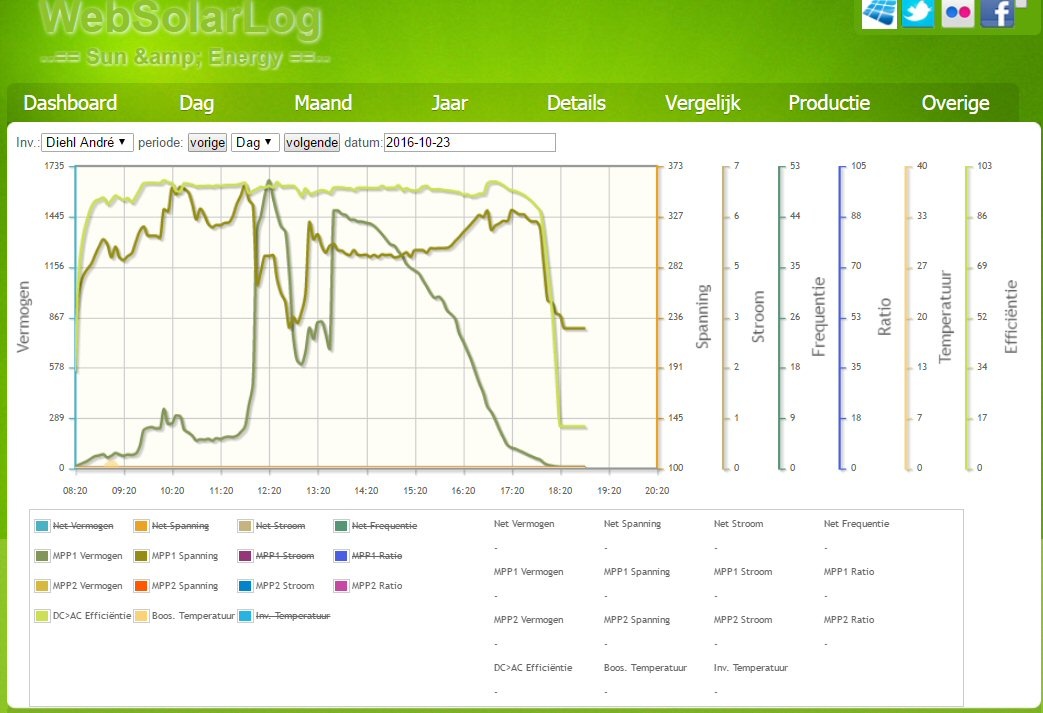Click the Frequentie axis label
Viewport: 1043px width, 713px height.
(x=819, y=317)
